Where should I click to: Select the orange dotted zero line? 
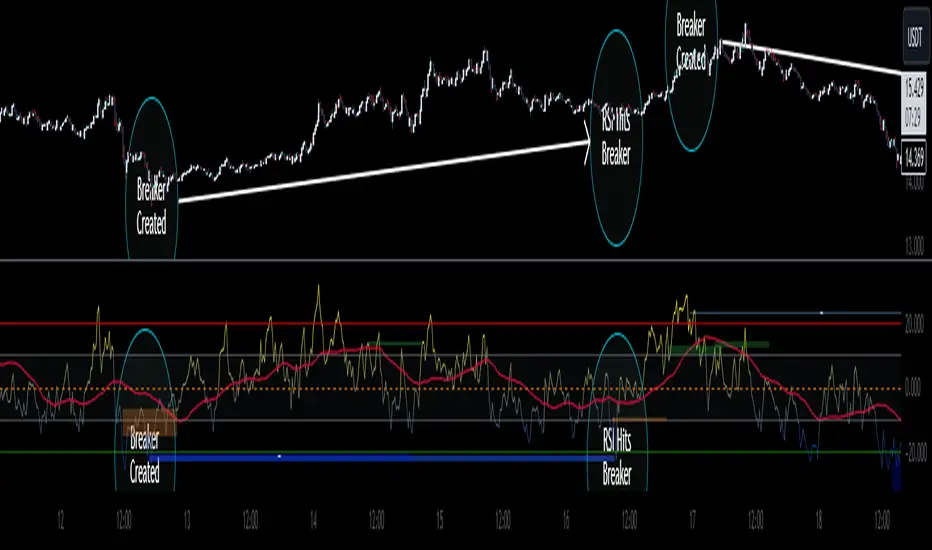point(451,389)
